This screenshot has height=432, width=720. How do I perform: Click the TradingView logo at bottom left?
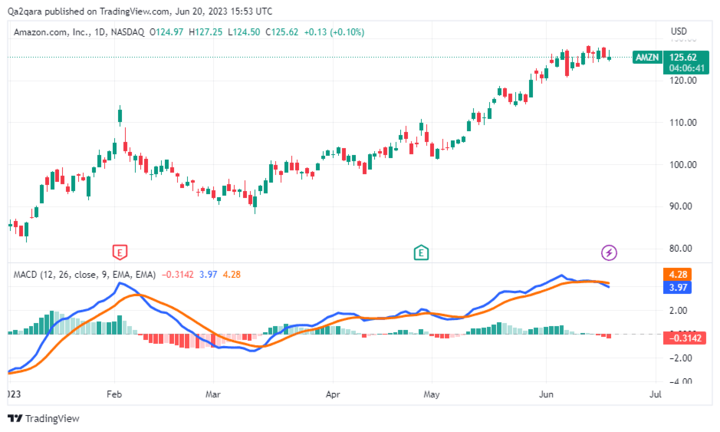tap(15, 418)
